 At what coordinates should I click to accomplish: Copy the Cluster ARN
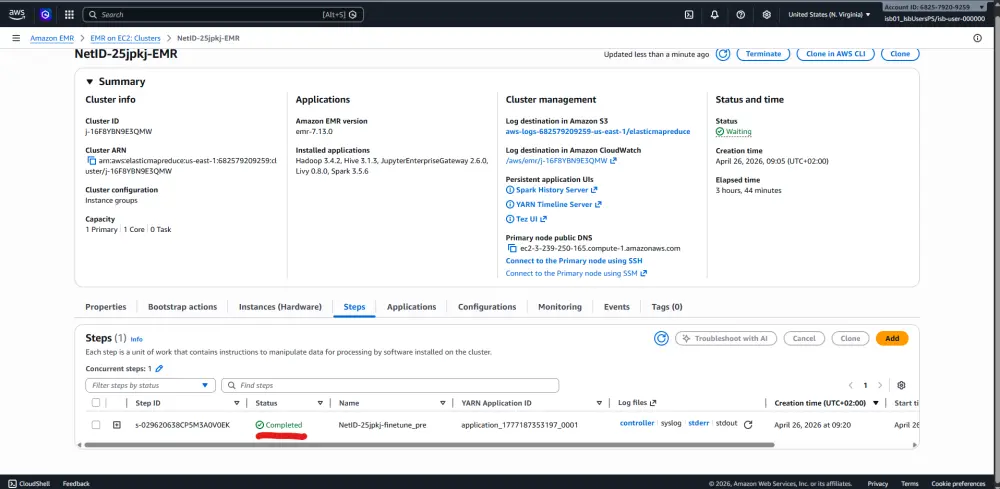pyautogui.click(x=91, y=161)
